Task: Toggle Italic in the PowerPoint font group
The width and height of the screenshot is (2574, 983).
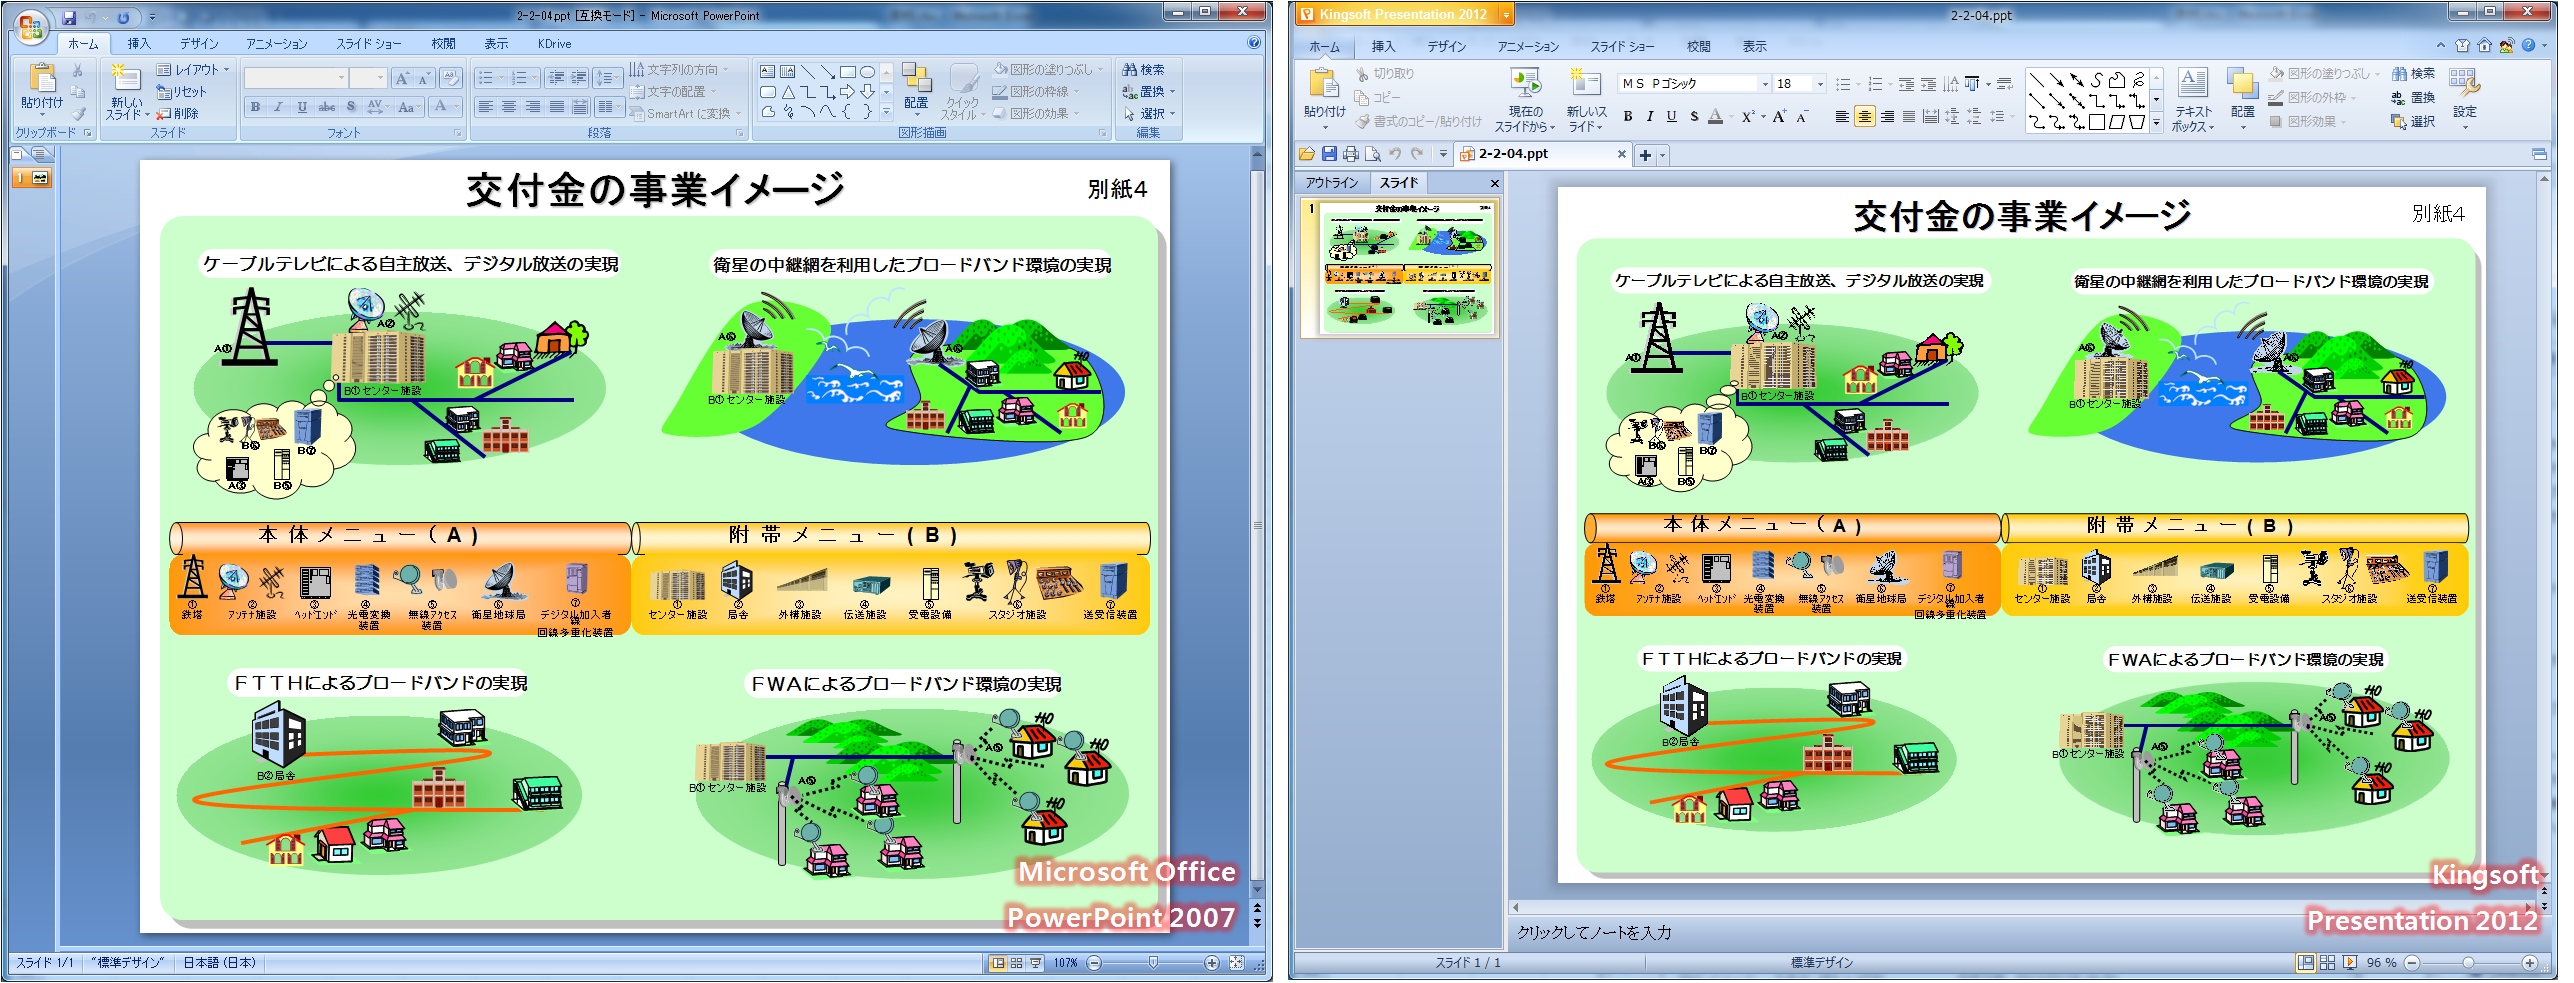Action: point(278,106)
